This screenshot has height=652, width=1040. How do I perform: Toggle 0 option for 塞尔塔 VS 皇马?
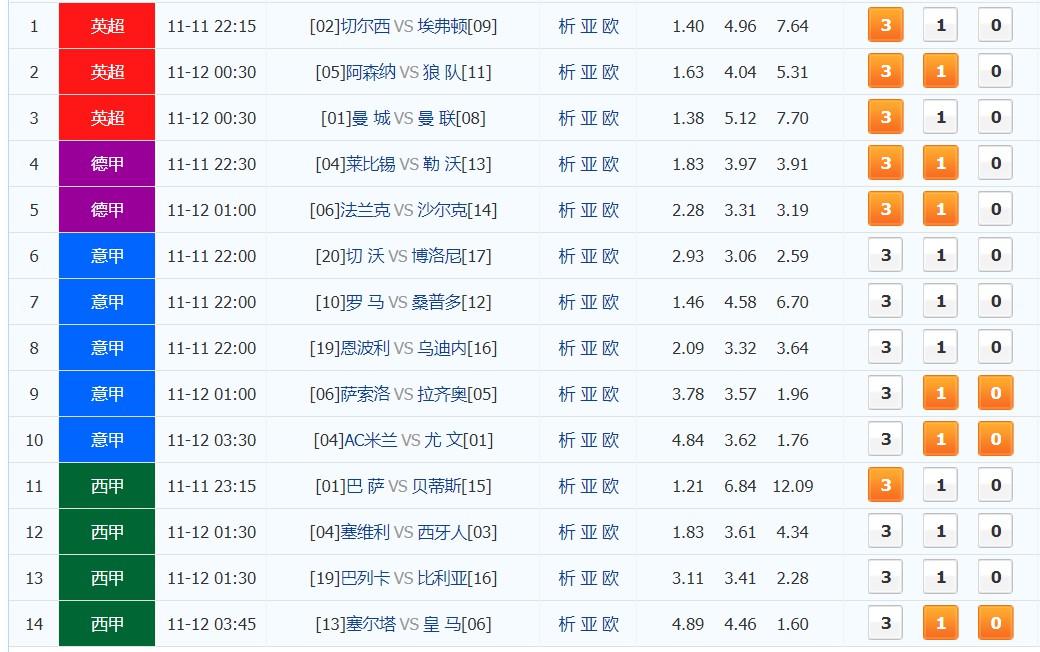[x=996, y=623]
